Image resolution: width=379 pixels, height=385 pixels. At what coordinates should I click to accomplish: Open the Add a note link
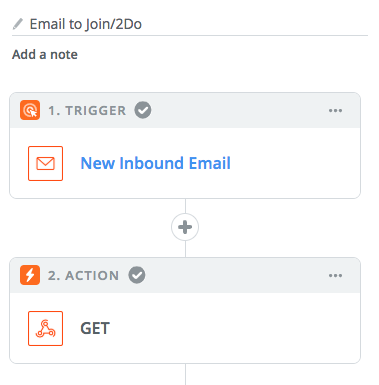pos(45,54)
